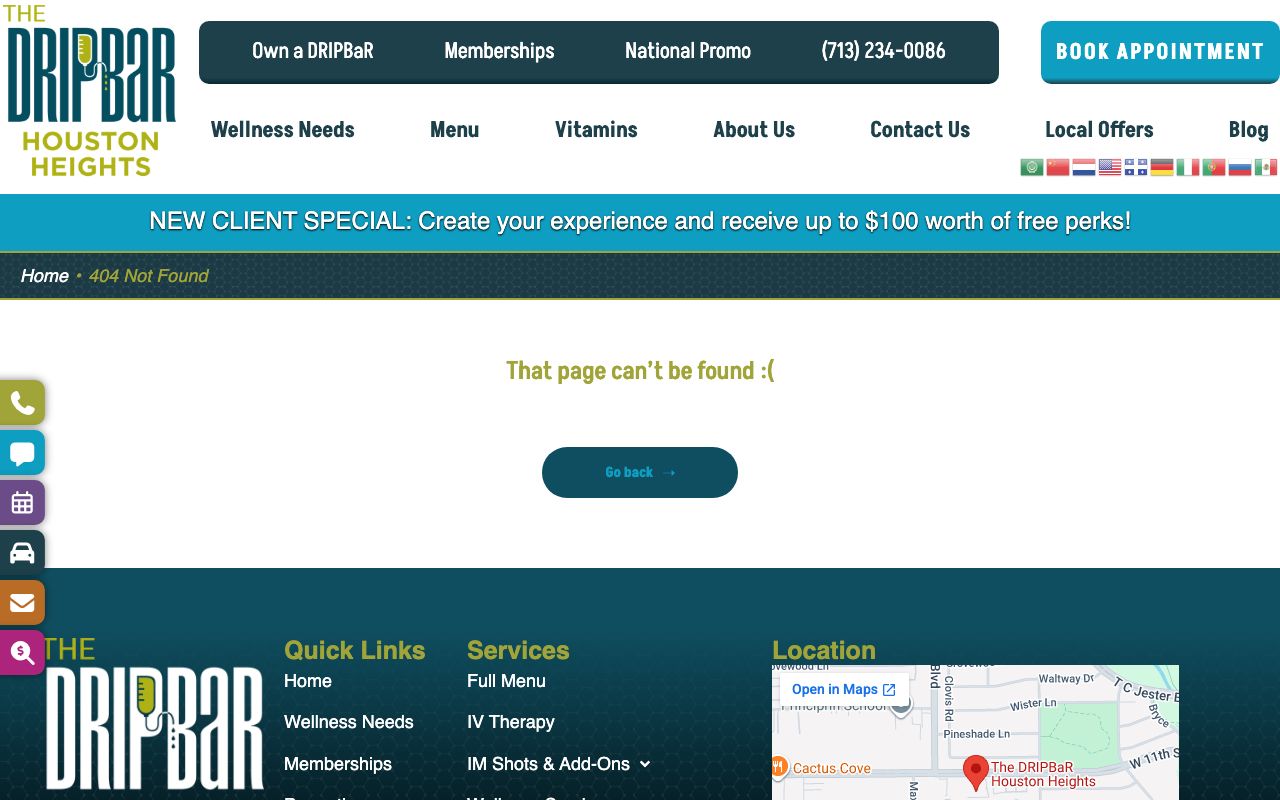Click the Home breadcrumb link
Image resolution: width=1280 pixels, height=800 pixels.
pyautogui.click(x=45, y=276)
